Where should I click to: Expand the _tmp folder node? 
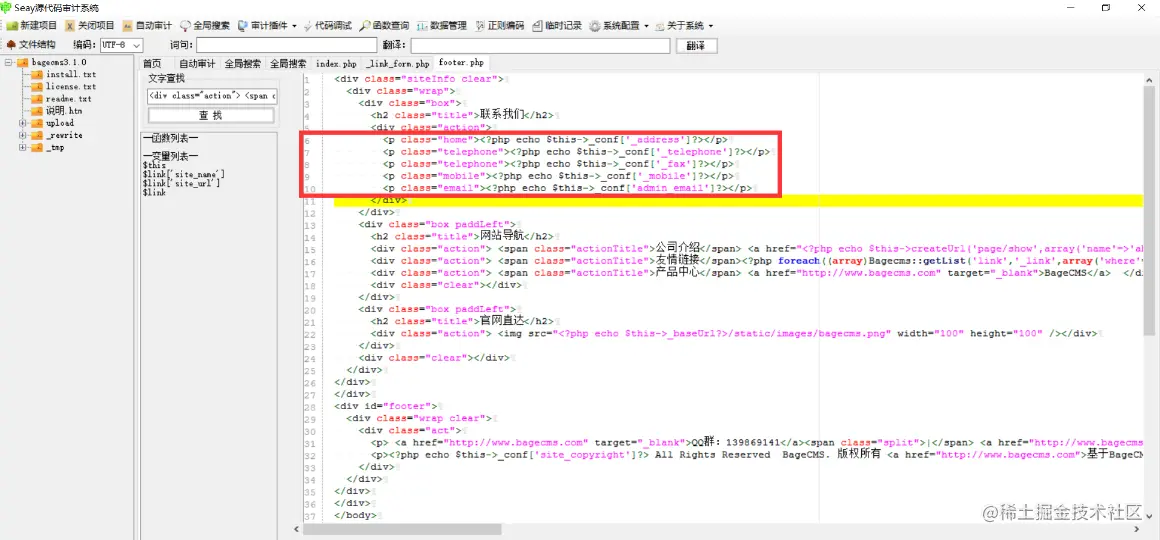[x=22, y=147]
